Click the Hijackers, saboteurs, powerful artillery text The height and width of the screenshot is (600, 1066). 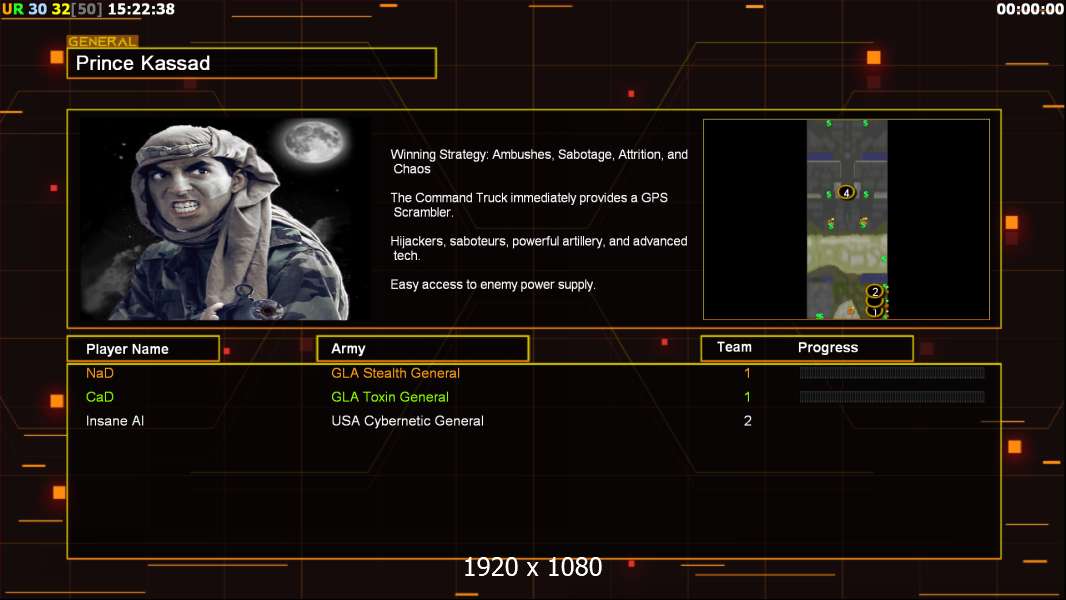point(538,248)
